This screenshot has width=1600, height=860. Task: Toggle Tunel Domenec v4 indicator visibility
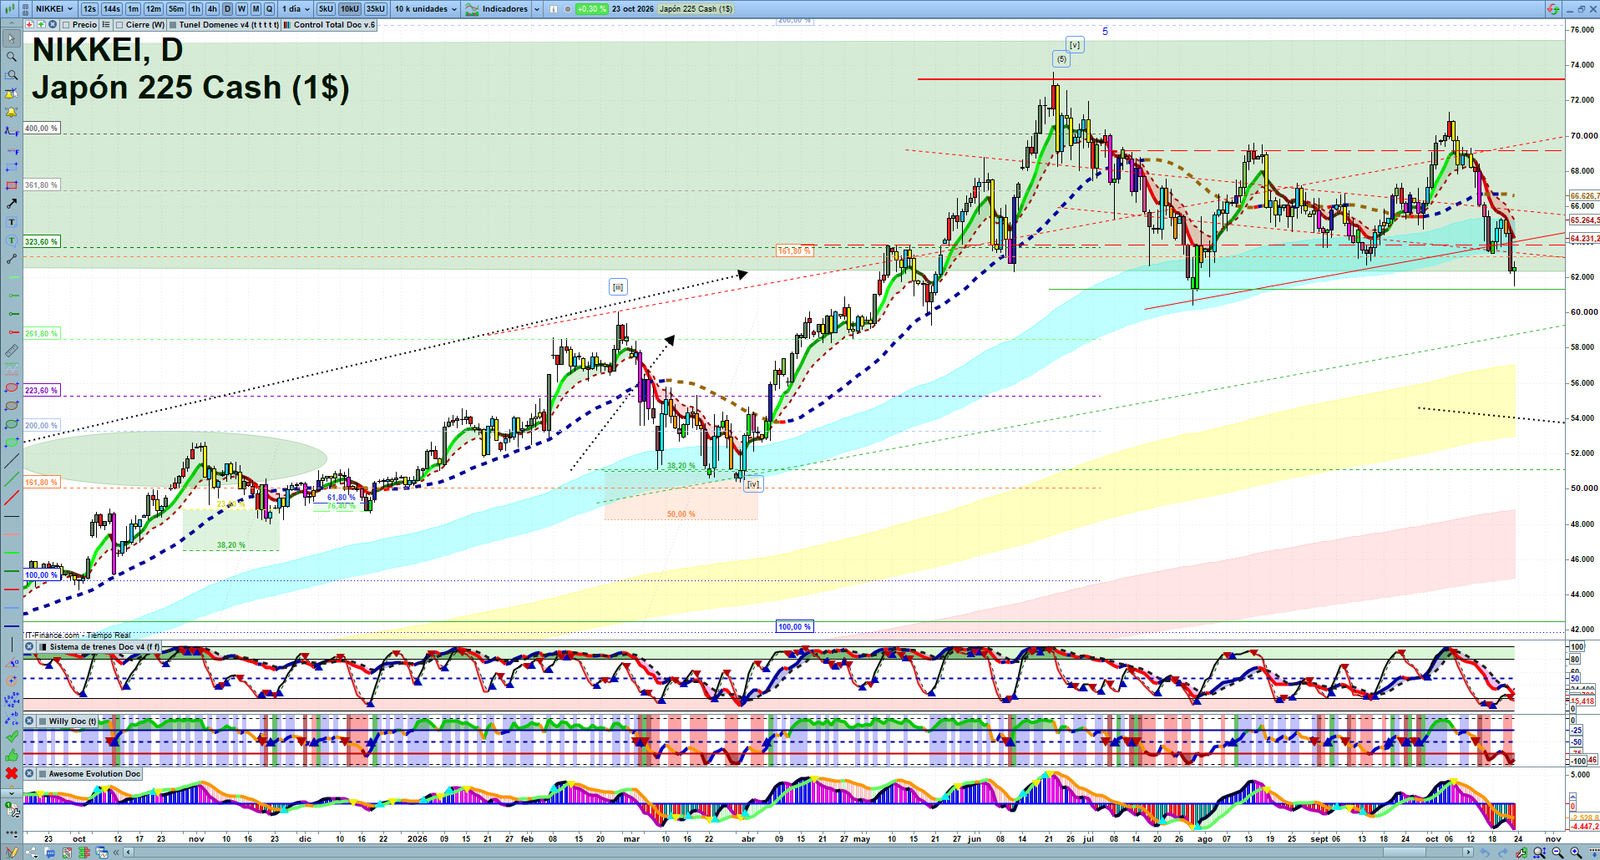(173, 25)
